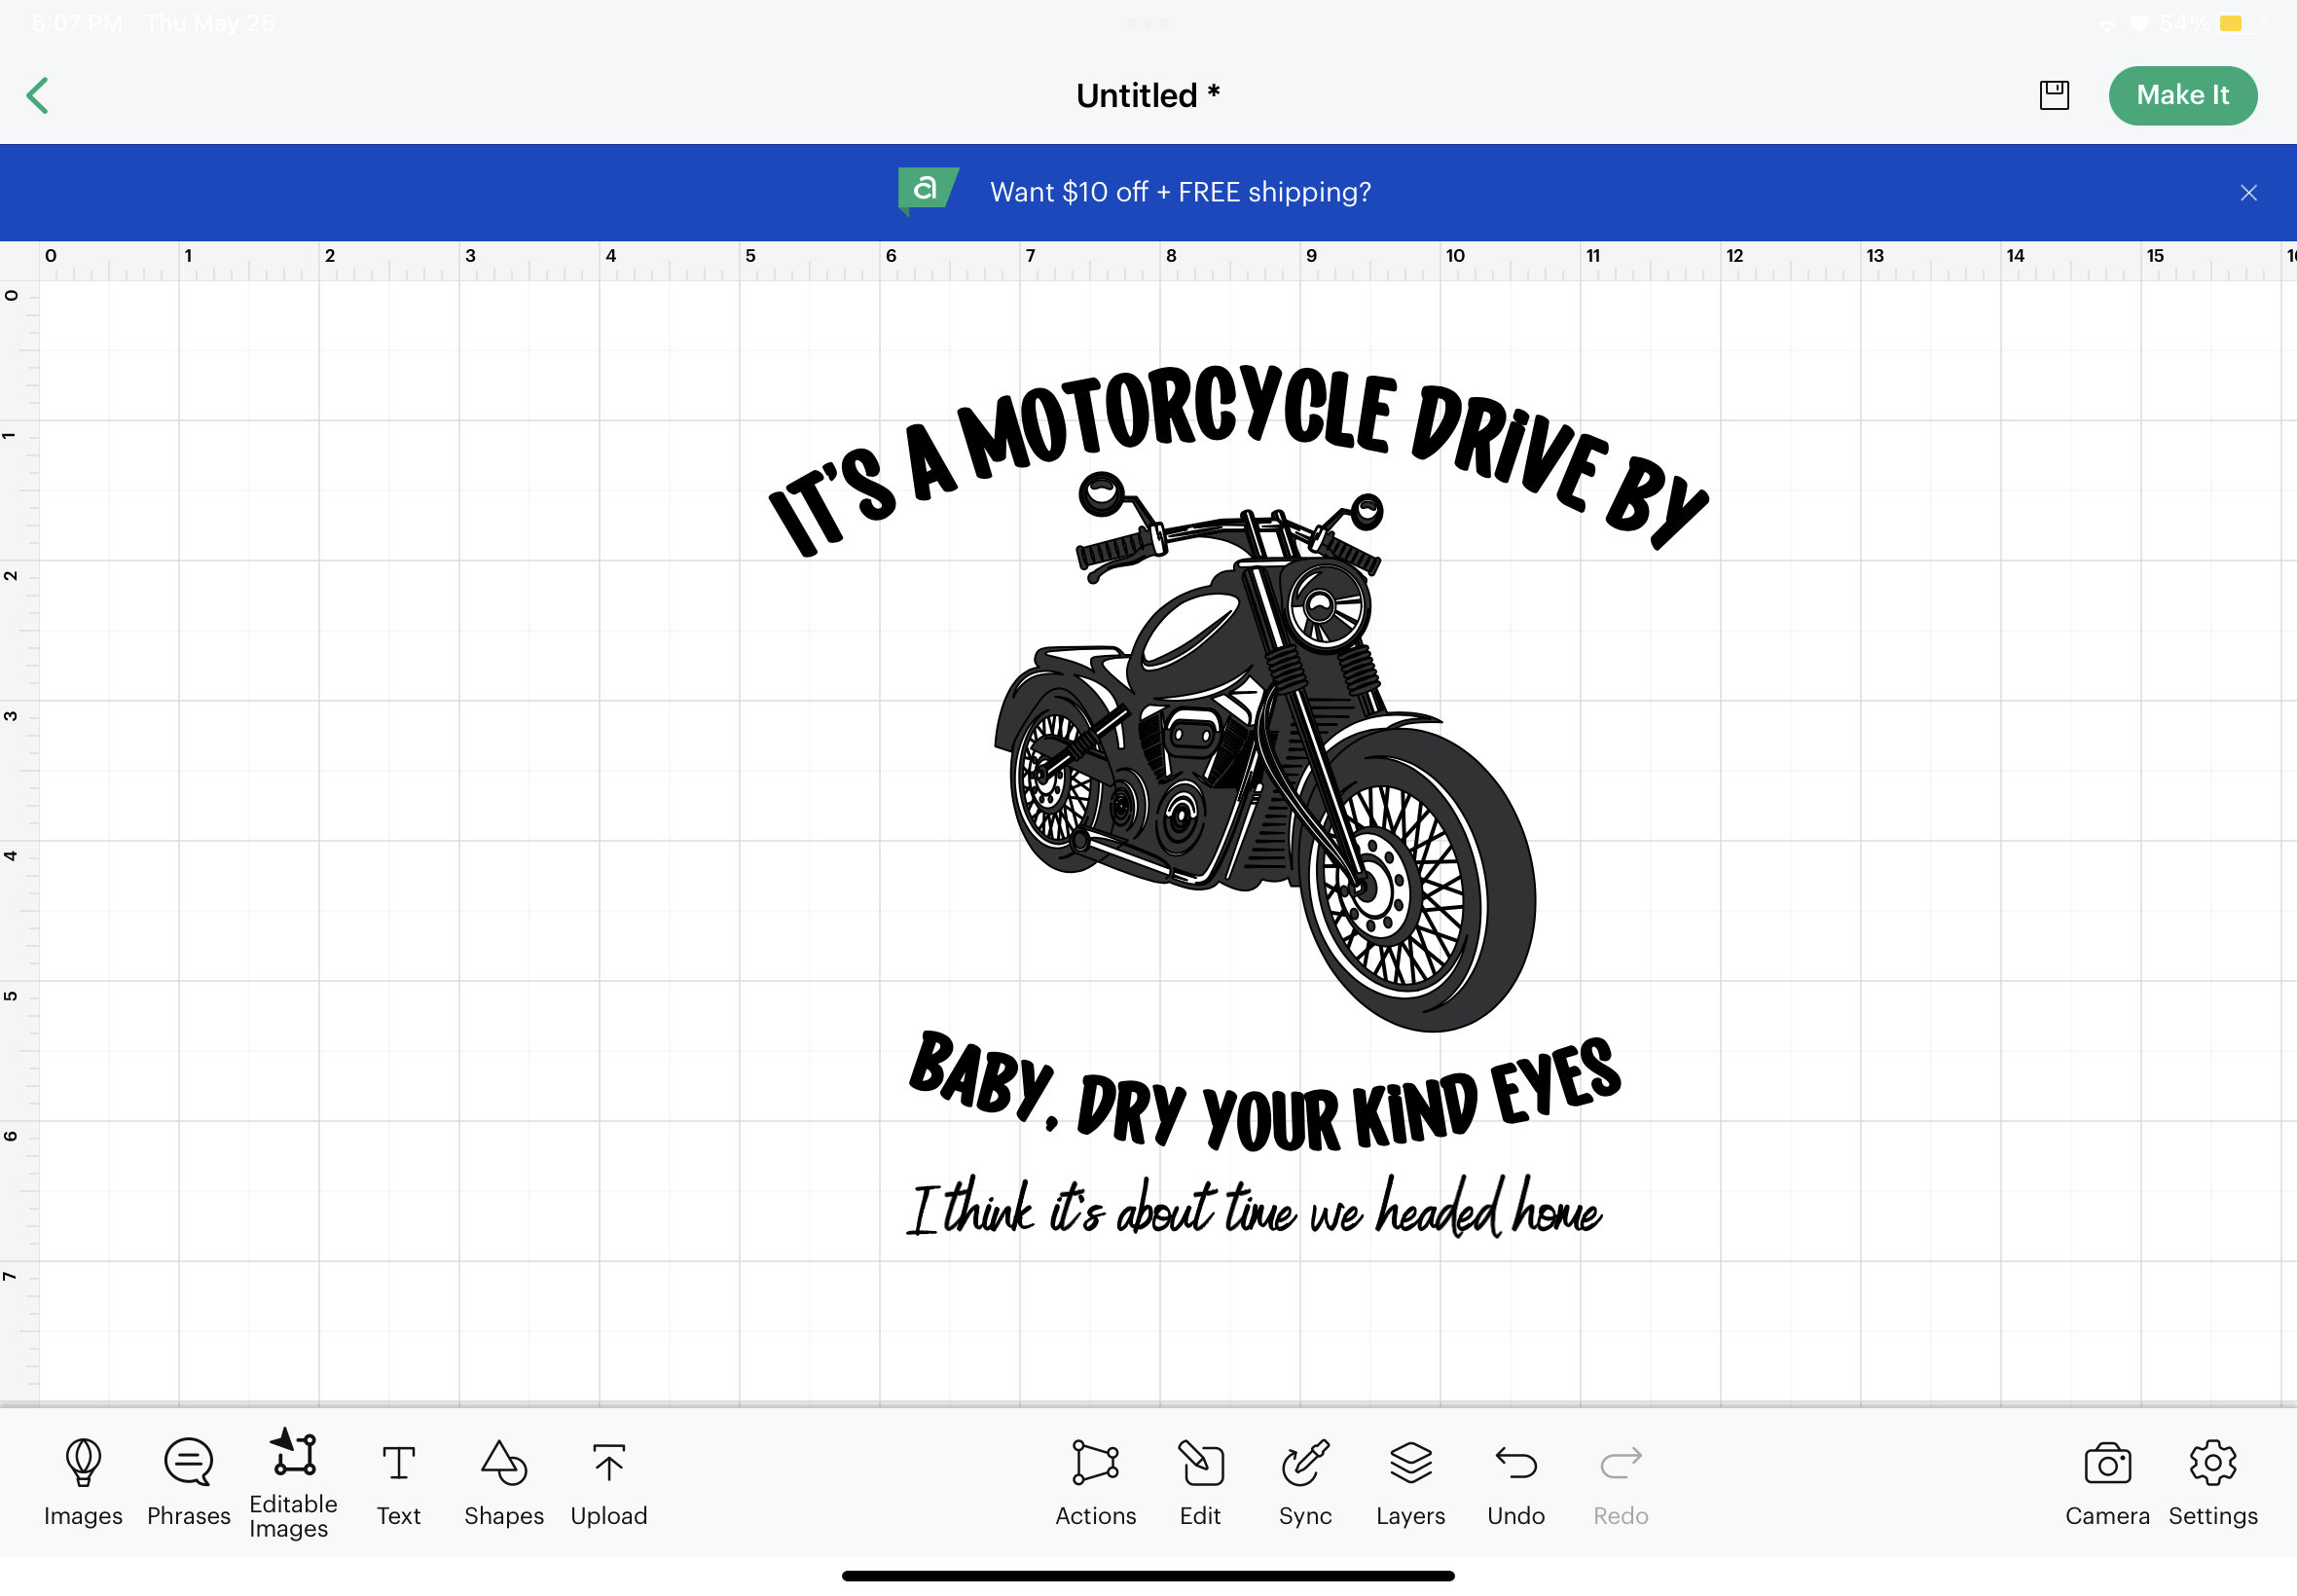This screenshot has width=2297, height=1596.
Task: Select the curved "IT'S A MOTORCYCLE DRIVE BY" text
Action: [x=1238, y=459]
